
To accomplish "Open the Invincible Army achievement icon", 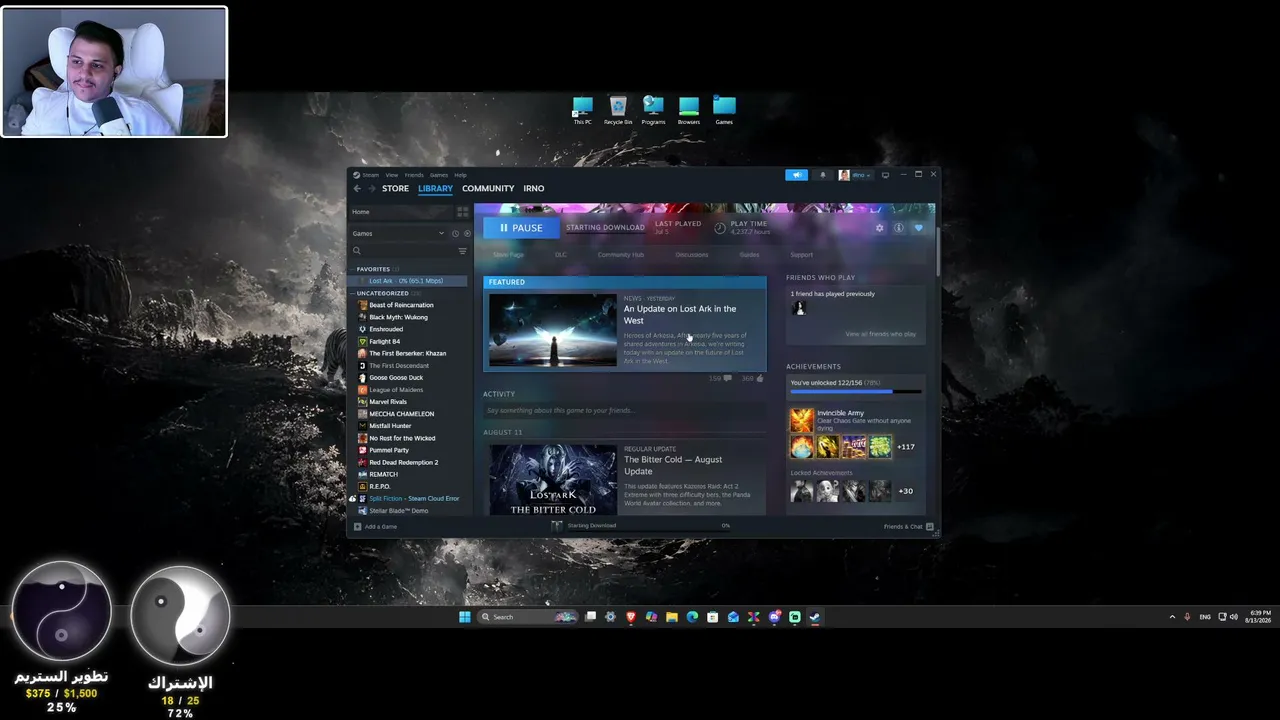I will pyautogui.click(x=802, y=420).
